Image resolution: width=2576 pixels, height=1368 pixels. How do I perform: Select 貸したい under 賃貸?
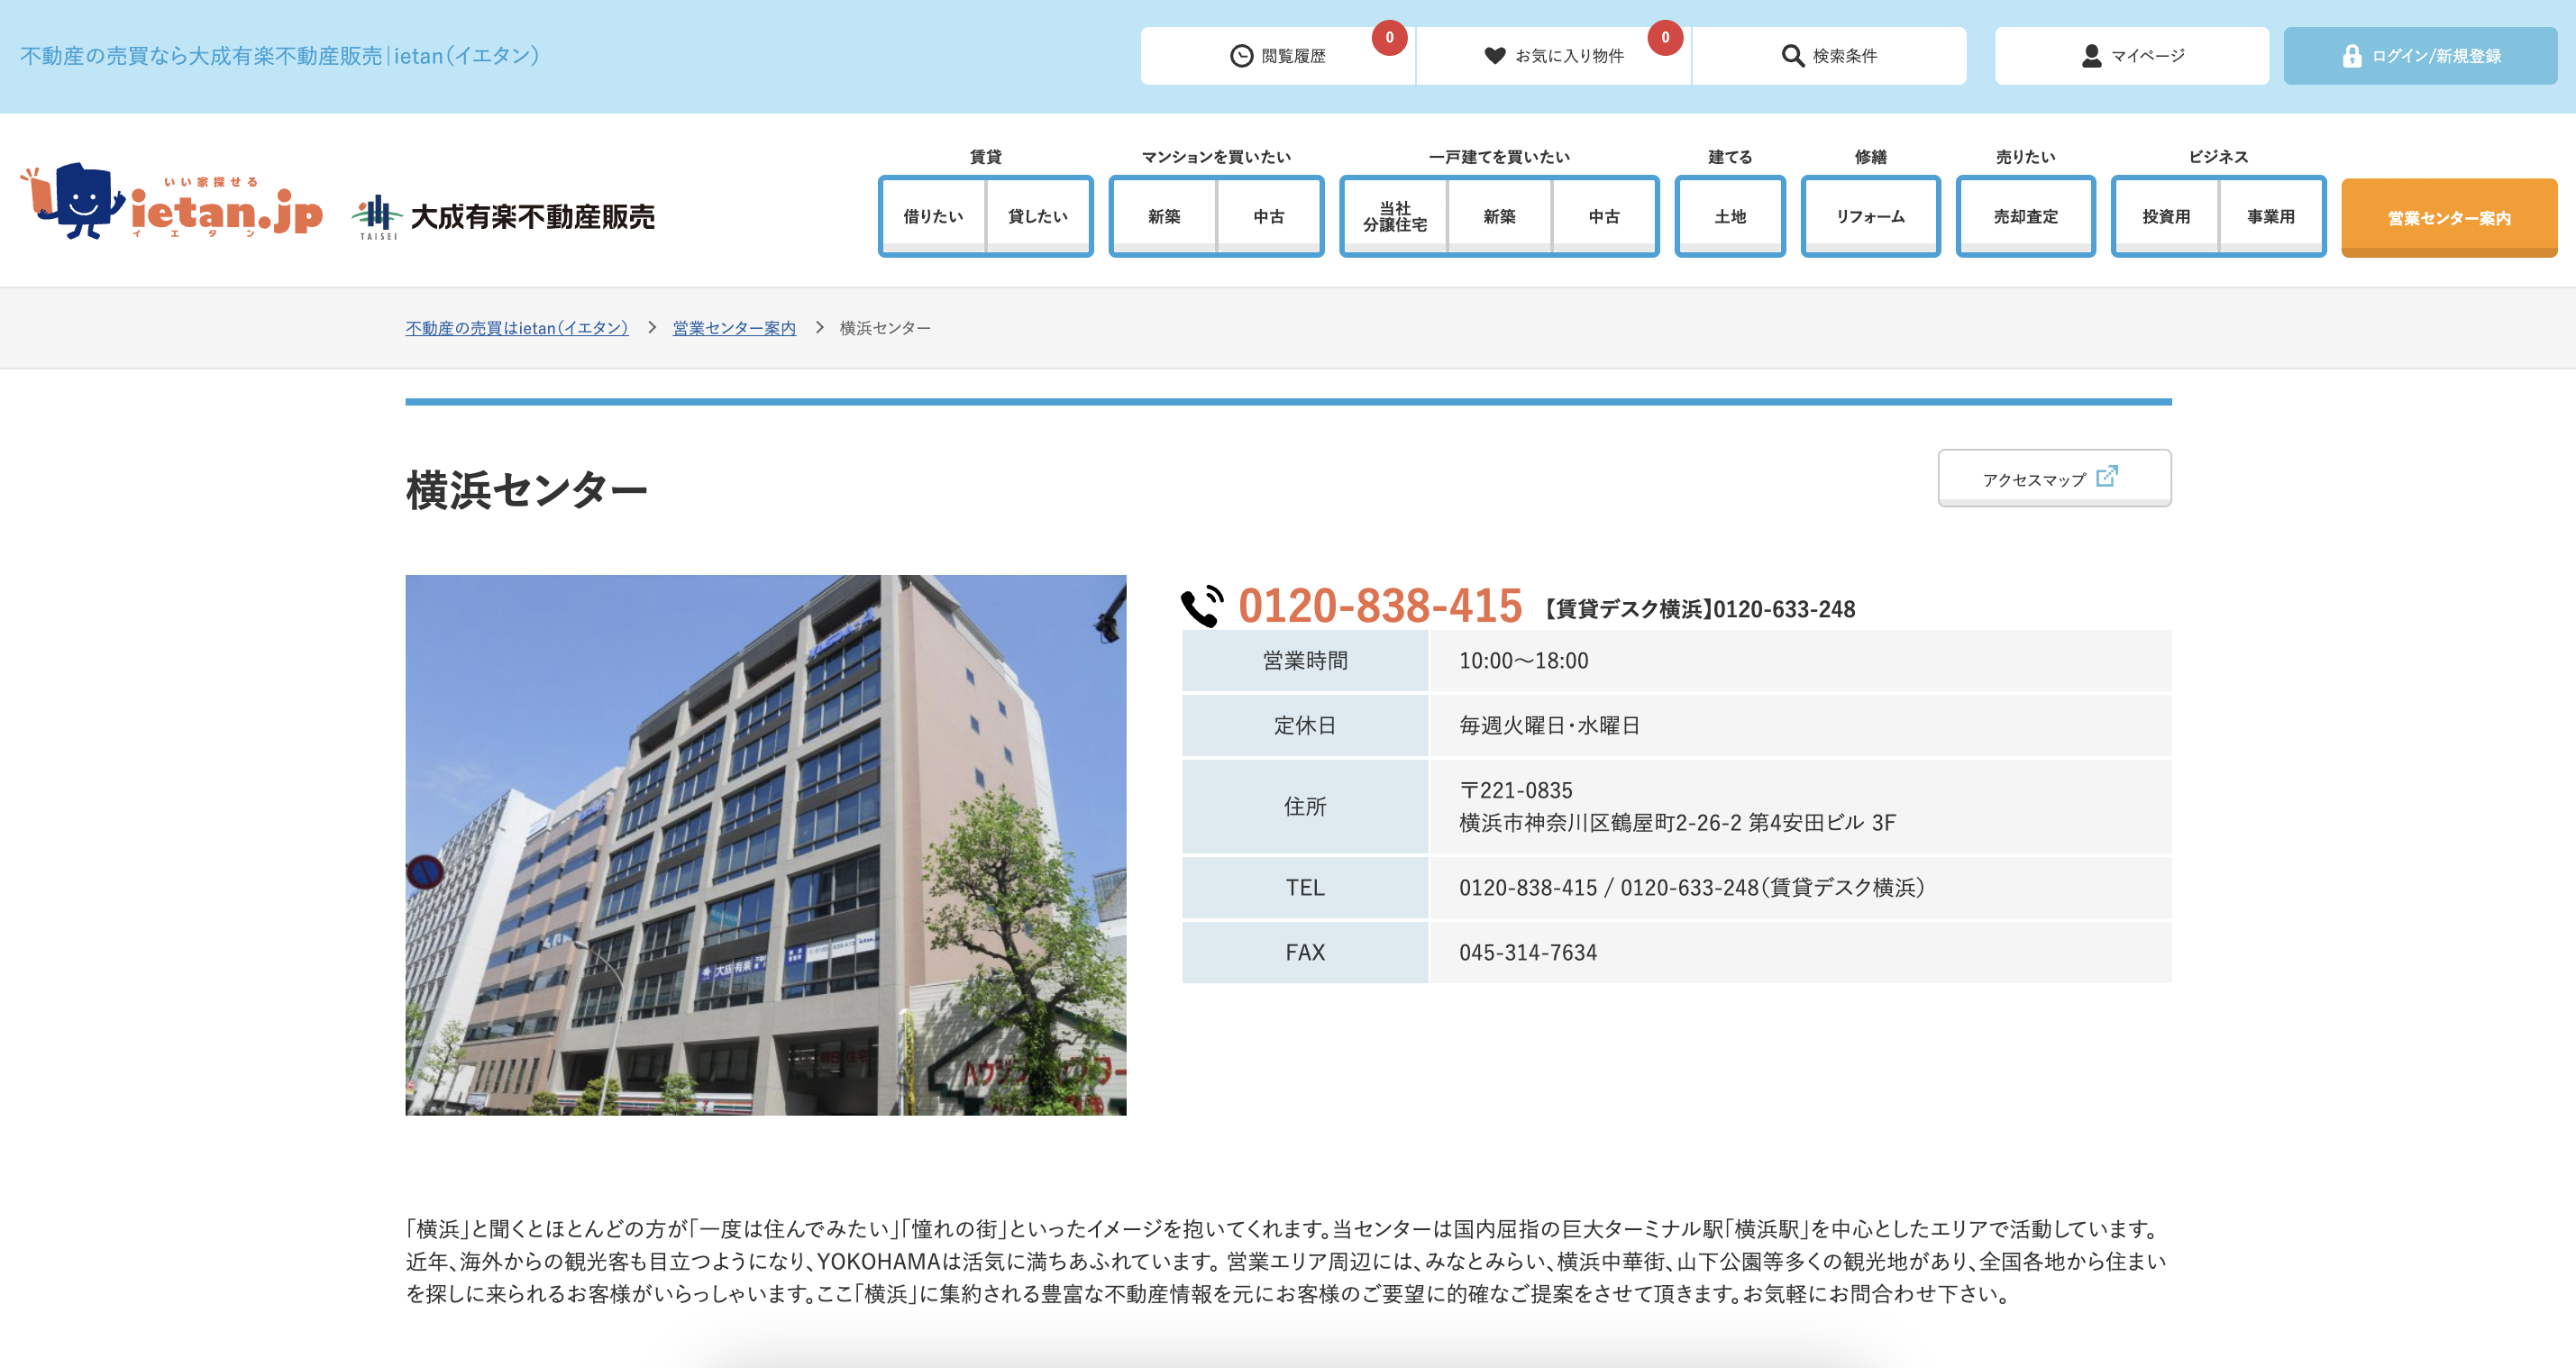(1038, 216)
